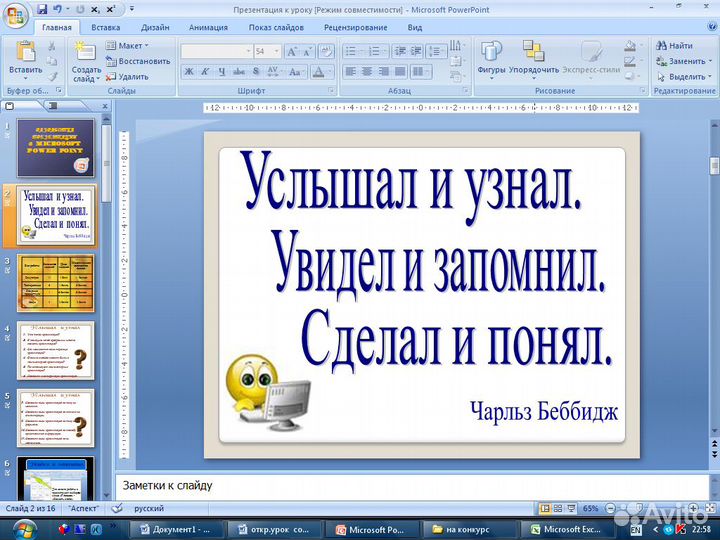
Task: Open Microsoft Excel taskbar button
Action: coord(564,529)
